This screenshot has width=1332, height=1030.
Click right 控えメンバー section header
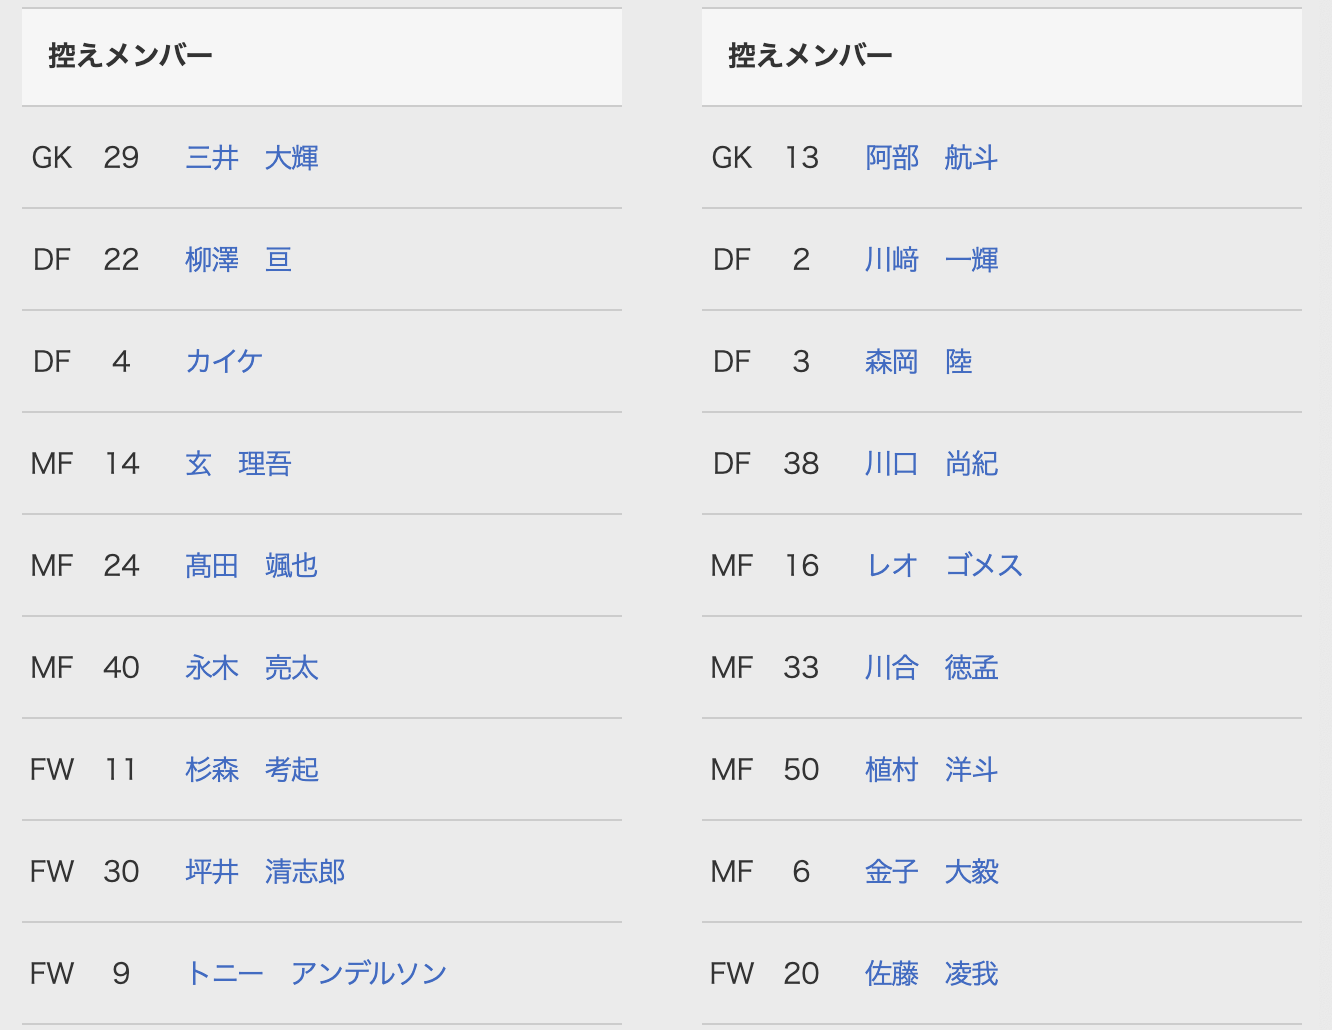pyautogui.click(x=810, y=56)
